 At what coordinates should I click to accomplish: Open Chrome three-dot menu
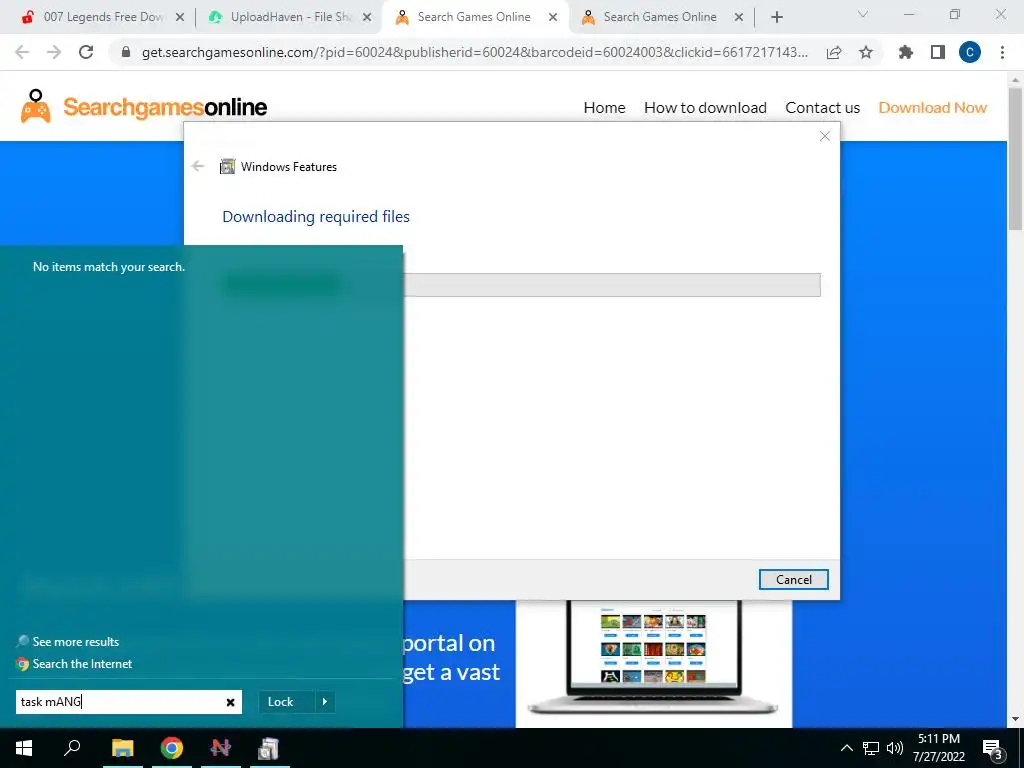coord(1002,52)
